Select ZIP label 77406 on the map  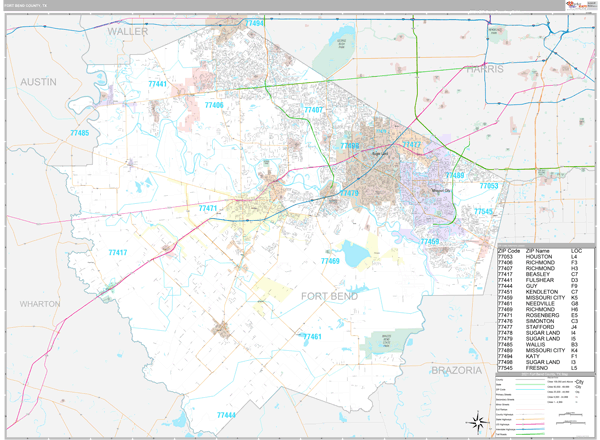pos(214,105)
